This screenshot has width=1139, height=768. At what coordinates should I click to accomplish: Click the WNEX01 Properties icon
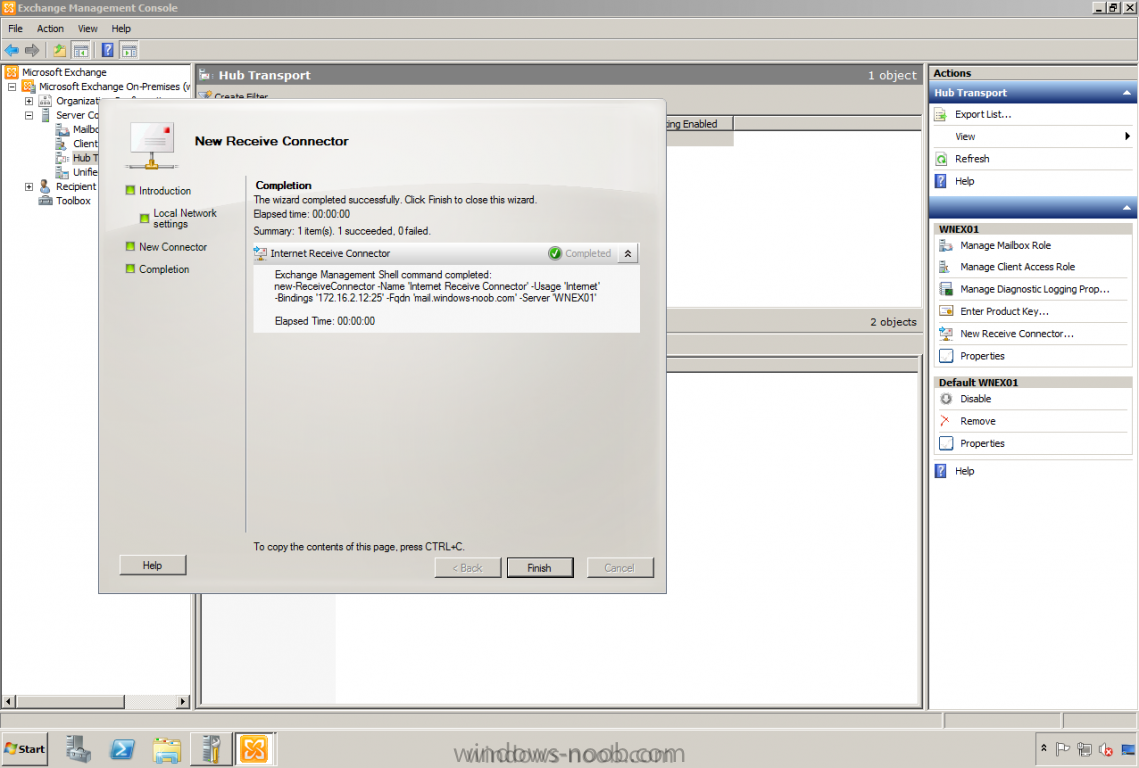click(x=946, y=356)
